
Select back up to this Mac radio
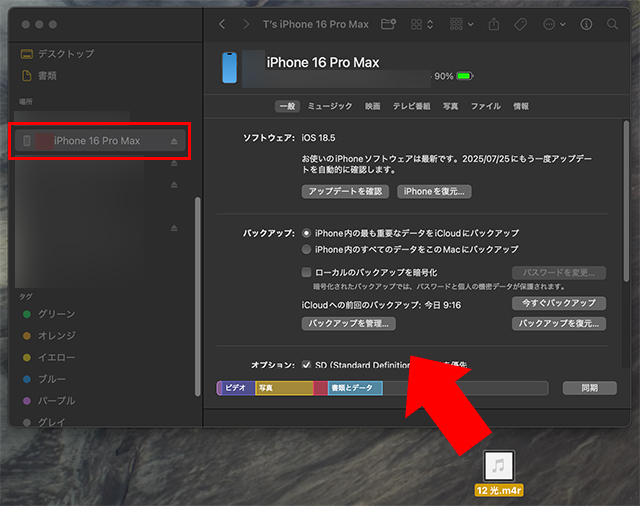306,249
